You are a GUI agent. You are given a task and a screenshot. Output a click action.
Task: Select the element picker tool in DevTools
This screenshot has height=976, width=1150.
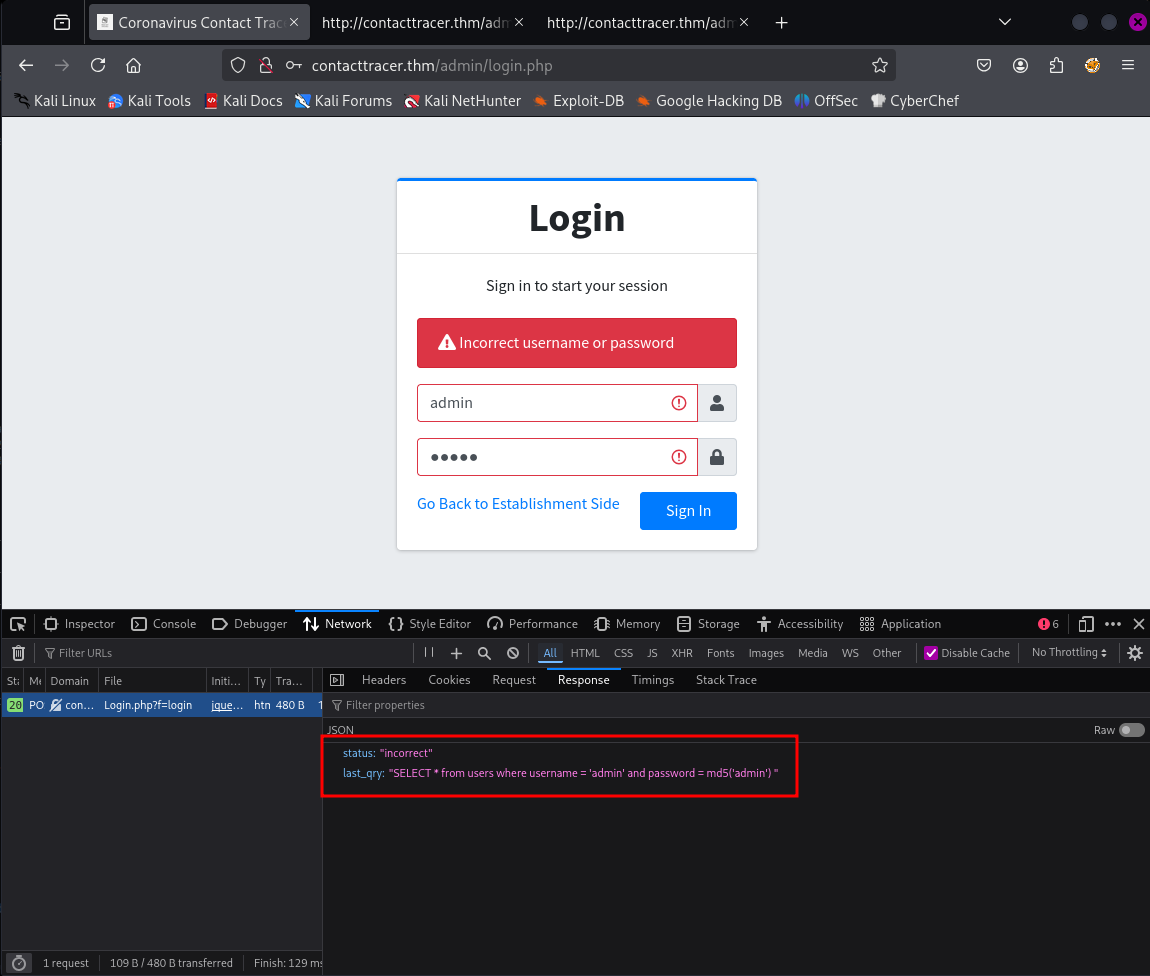click(x=17, y=623)
